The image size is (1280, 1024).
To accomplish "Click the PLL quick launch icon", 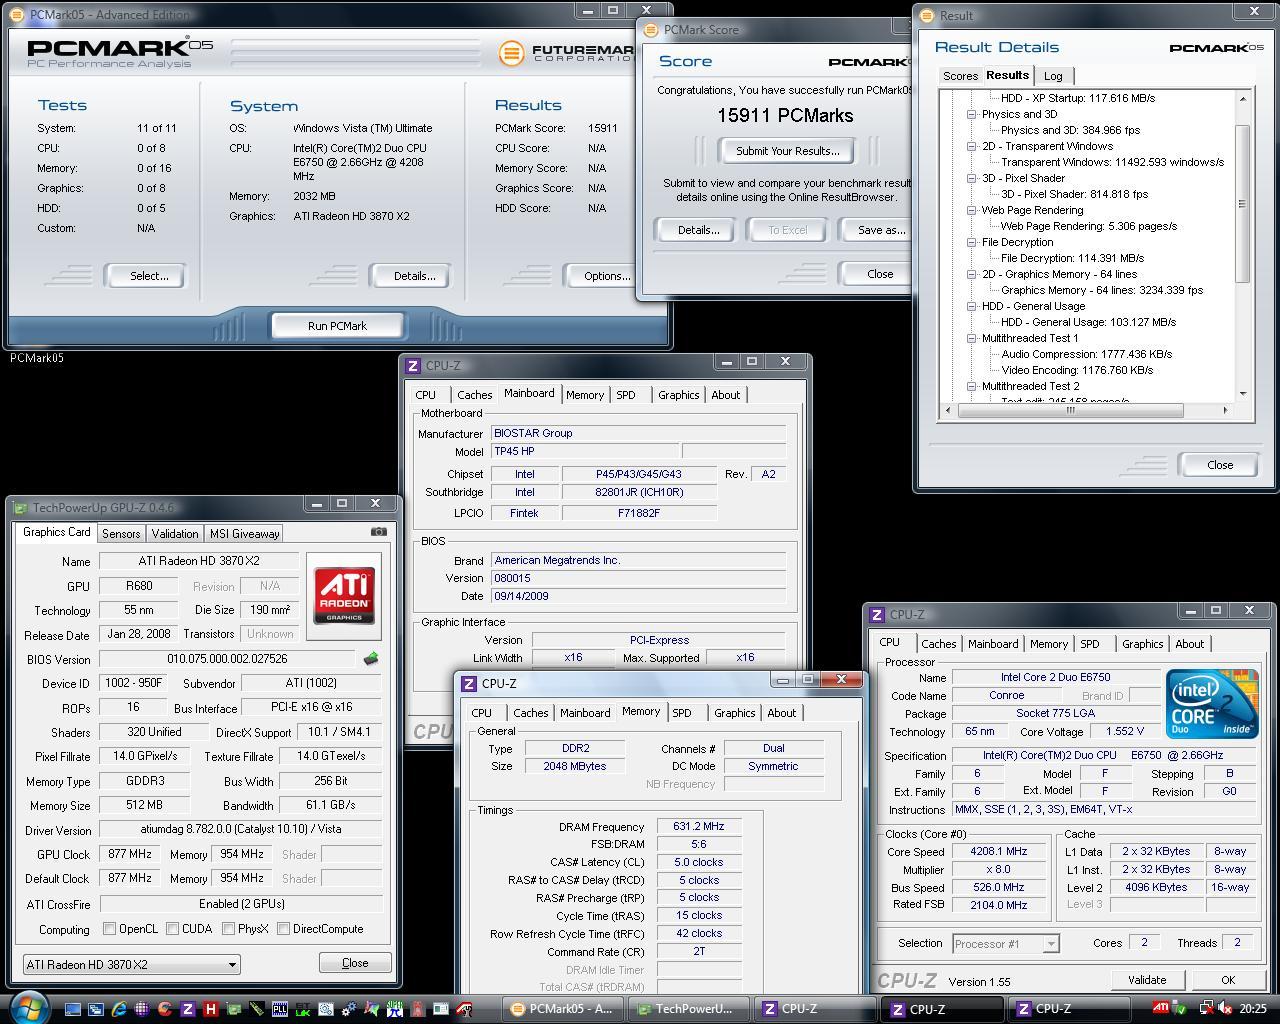I will (280, 1009).
